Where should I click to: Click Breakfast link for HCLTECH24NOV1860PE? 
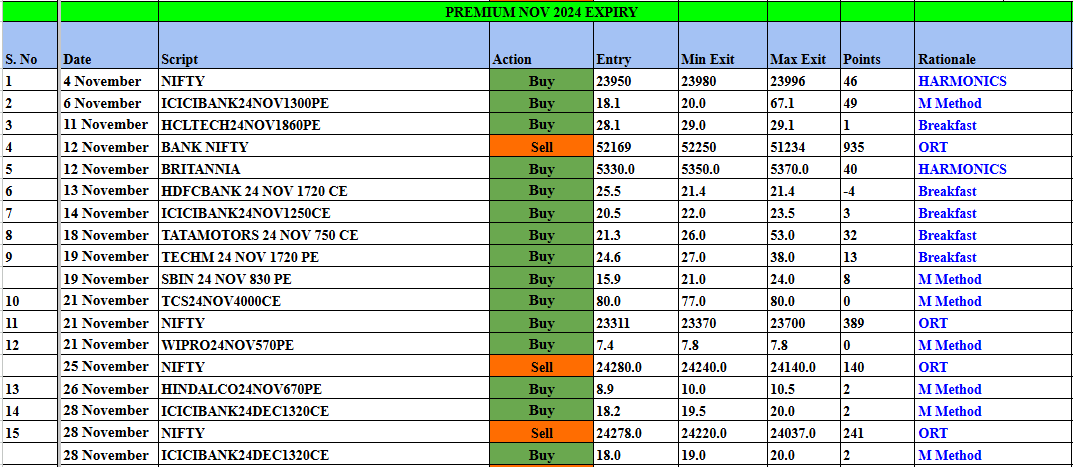point(947,125)
